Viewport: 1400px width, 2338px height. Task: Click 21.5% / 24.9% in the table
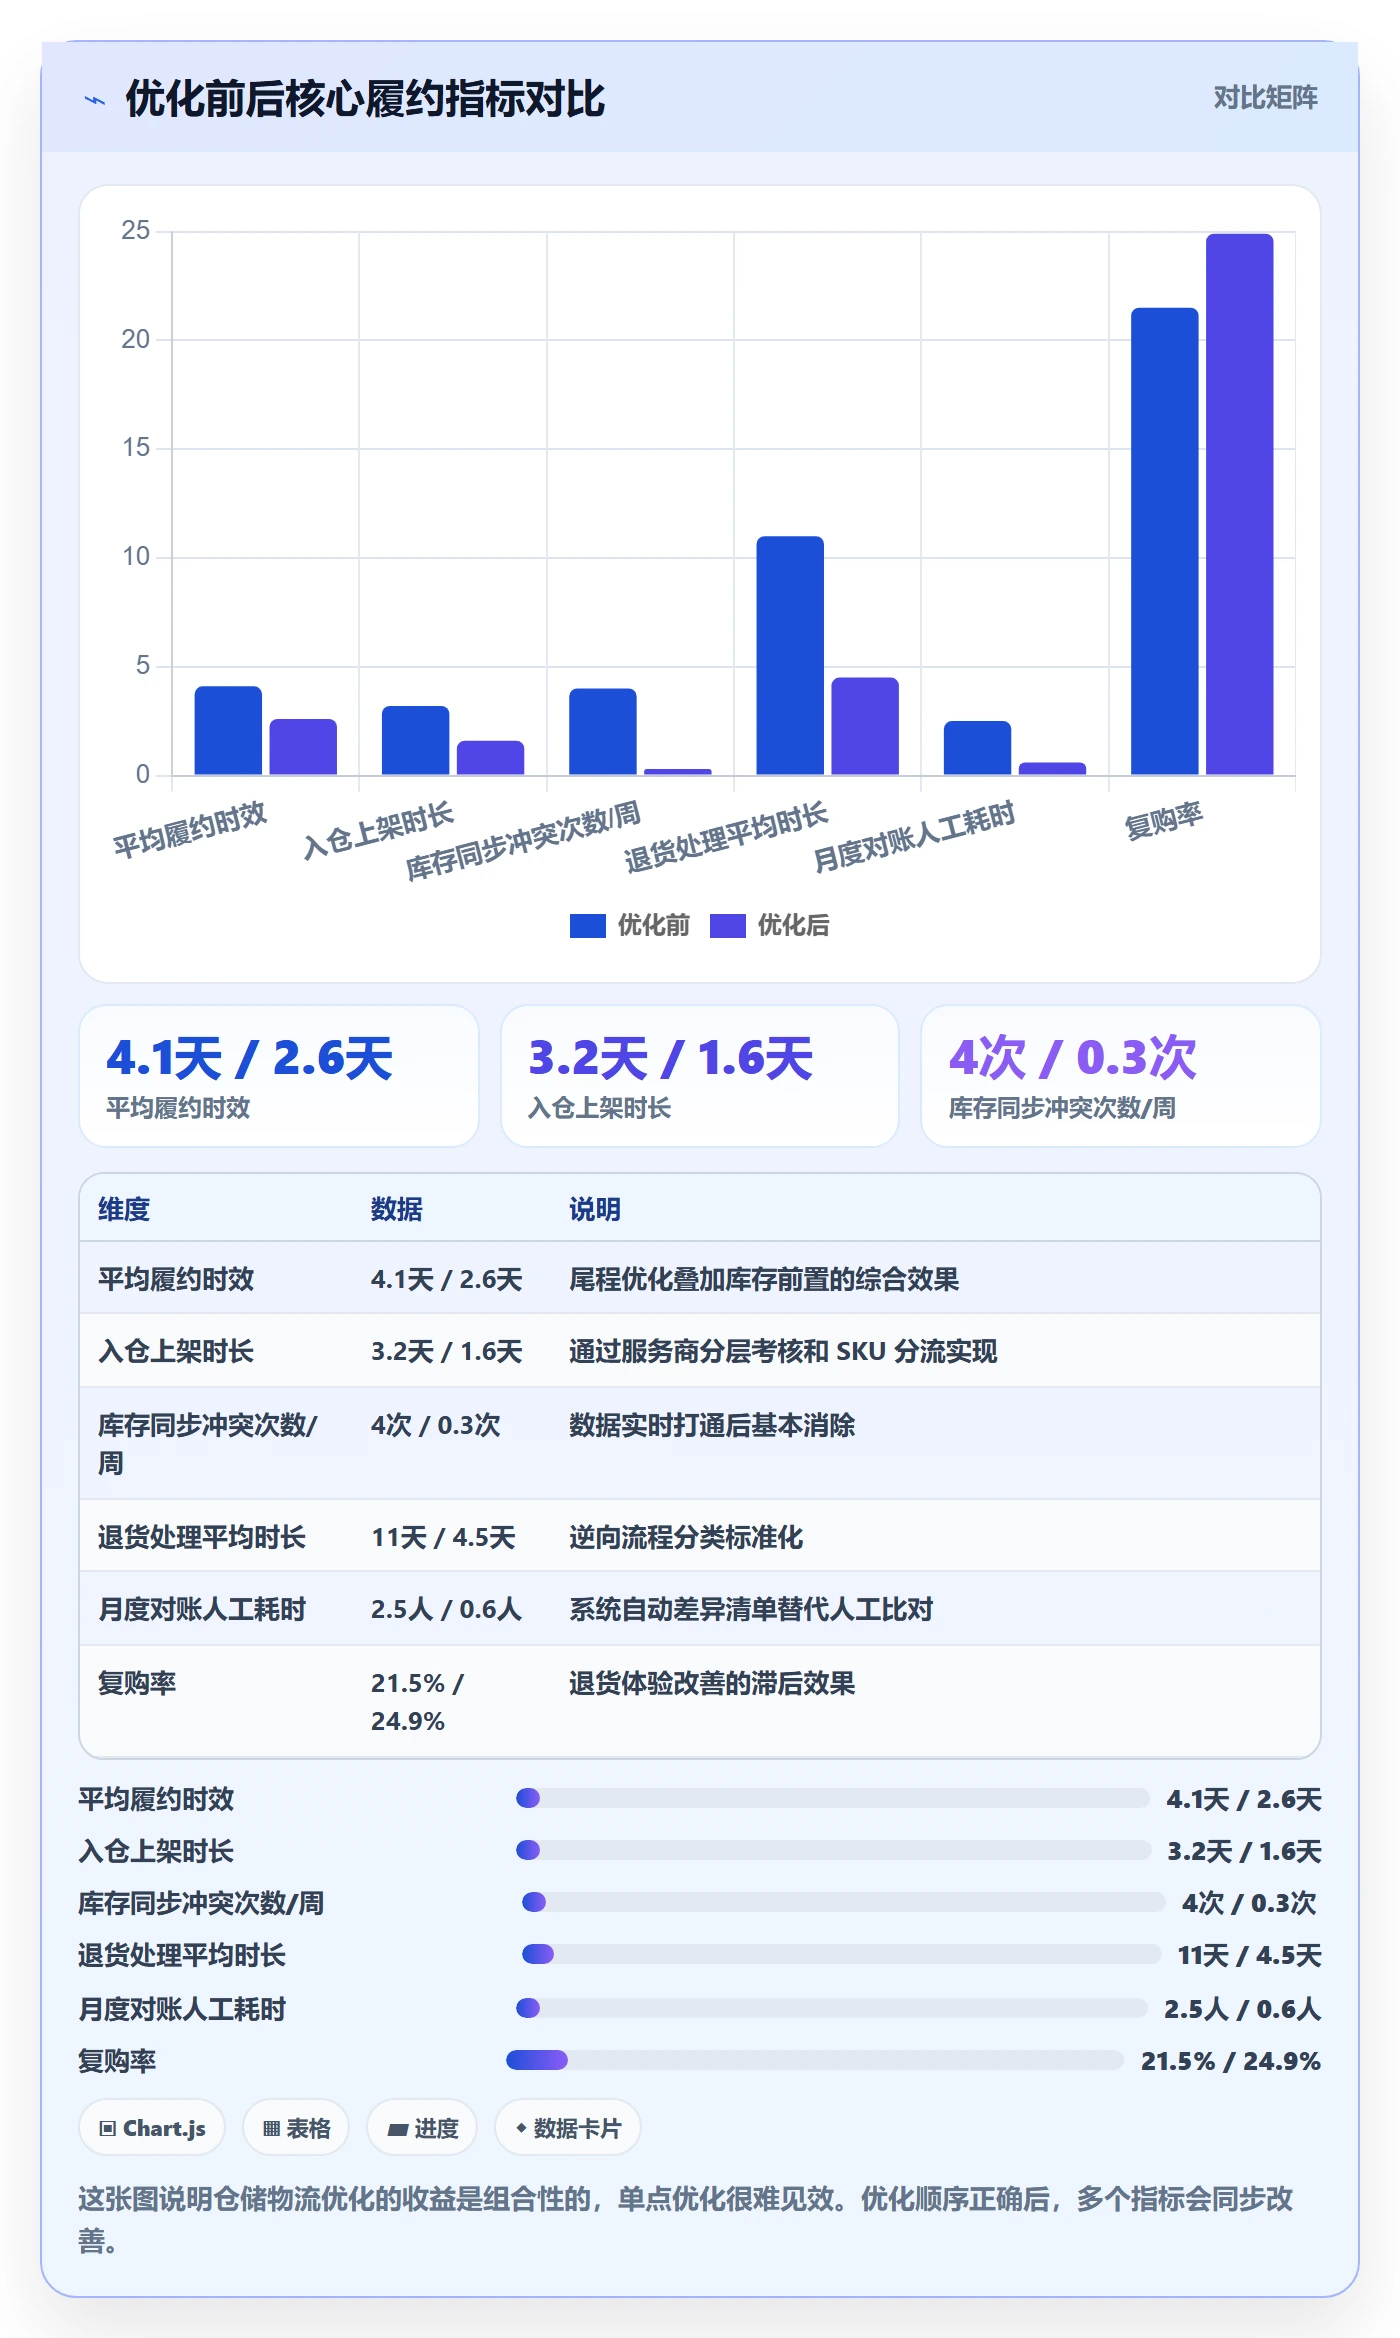[x=418, y=1702]
